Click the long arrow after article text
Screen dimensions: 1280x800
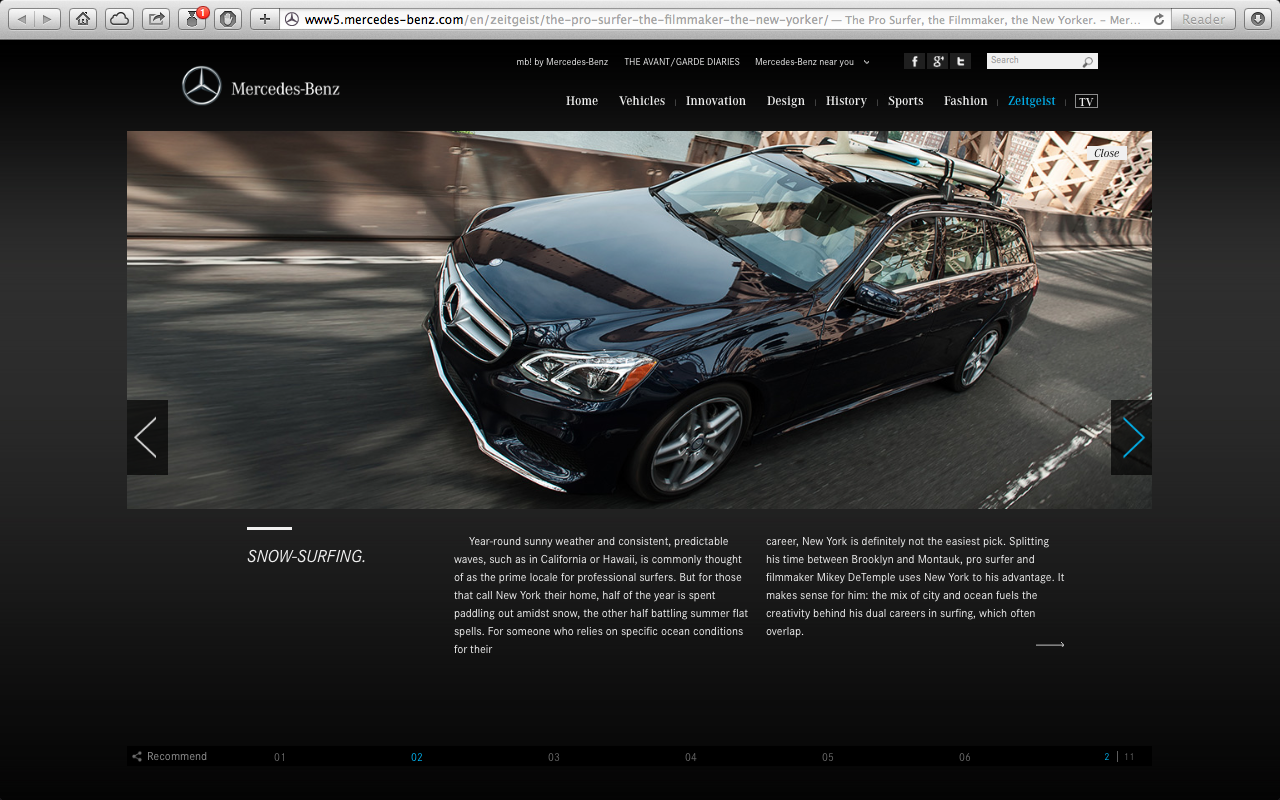coord(1050,645)
